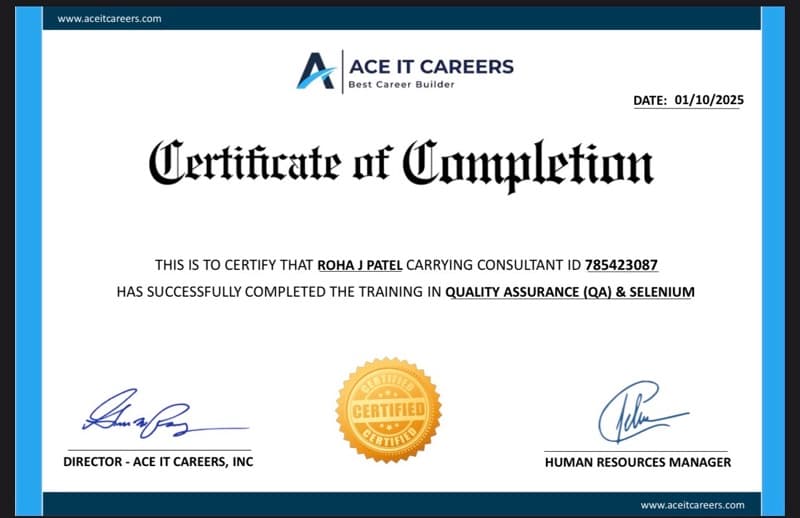The image size is (800, 518).
Task: Select consultant ID 785423087
Action: (621, 265)
